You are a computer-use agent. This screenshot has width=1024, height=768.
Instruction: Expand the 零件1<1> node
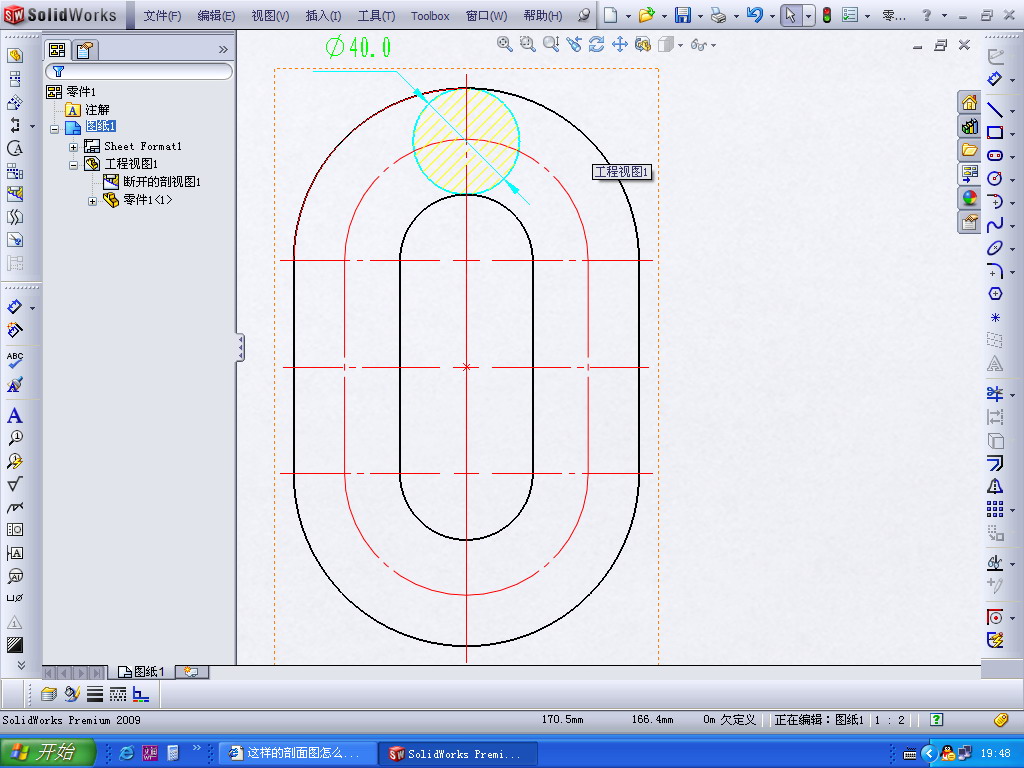coord(92,201)
